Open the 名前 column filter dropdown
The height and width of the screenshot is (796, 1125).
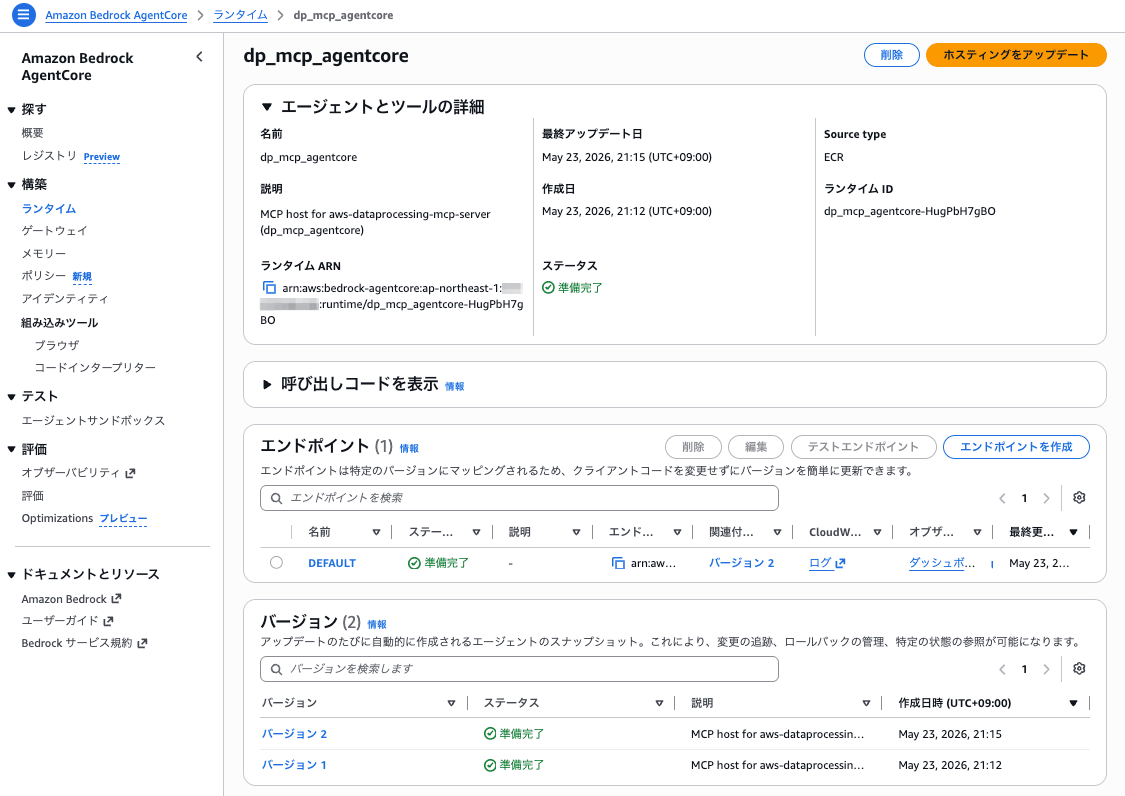376,532
